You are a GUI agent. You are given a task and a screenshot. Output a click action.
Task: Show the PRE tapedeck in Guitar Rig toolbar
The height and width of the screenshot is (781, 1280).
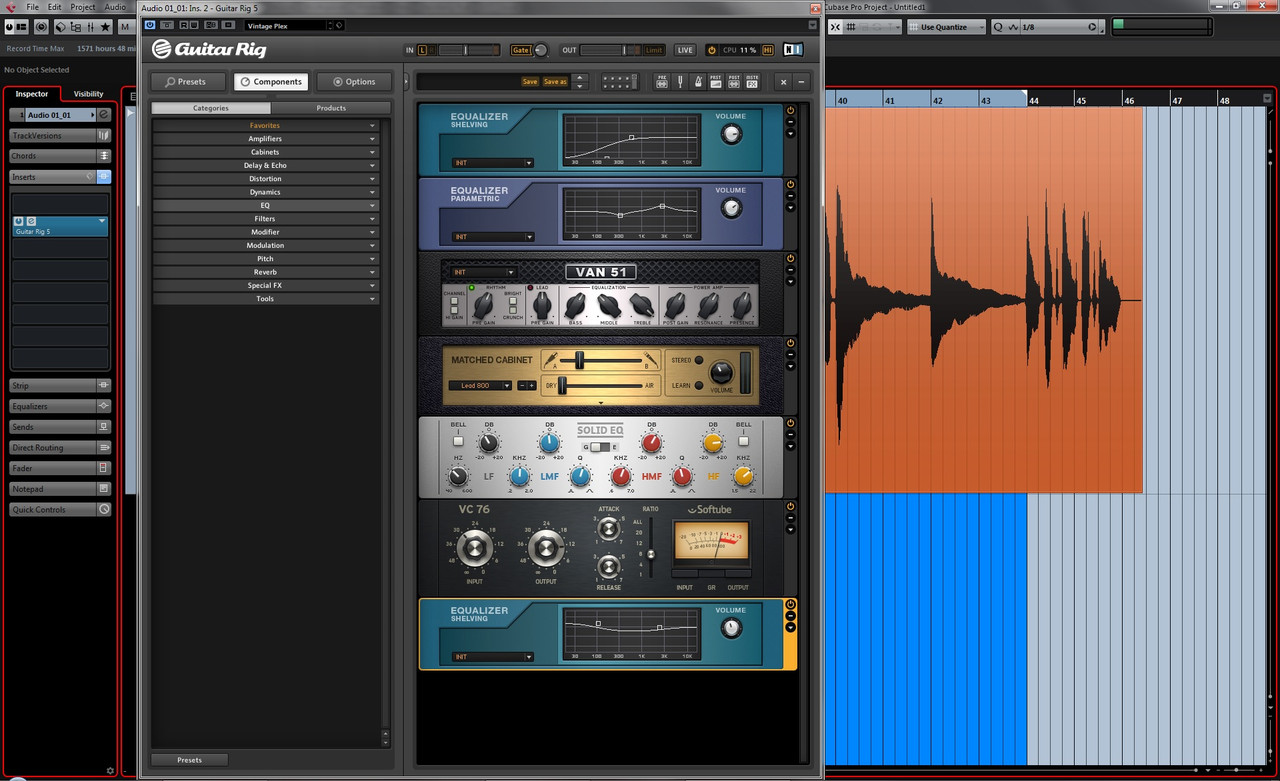661,82
